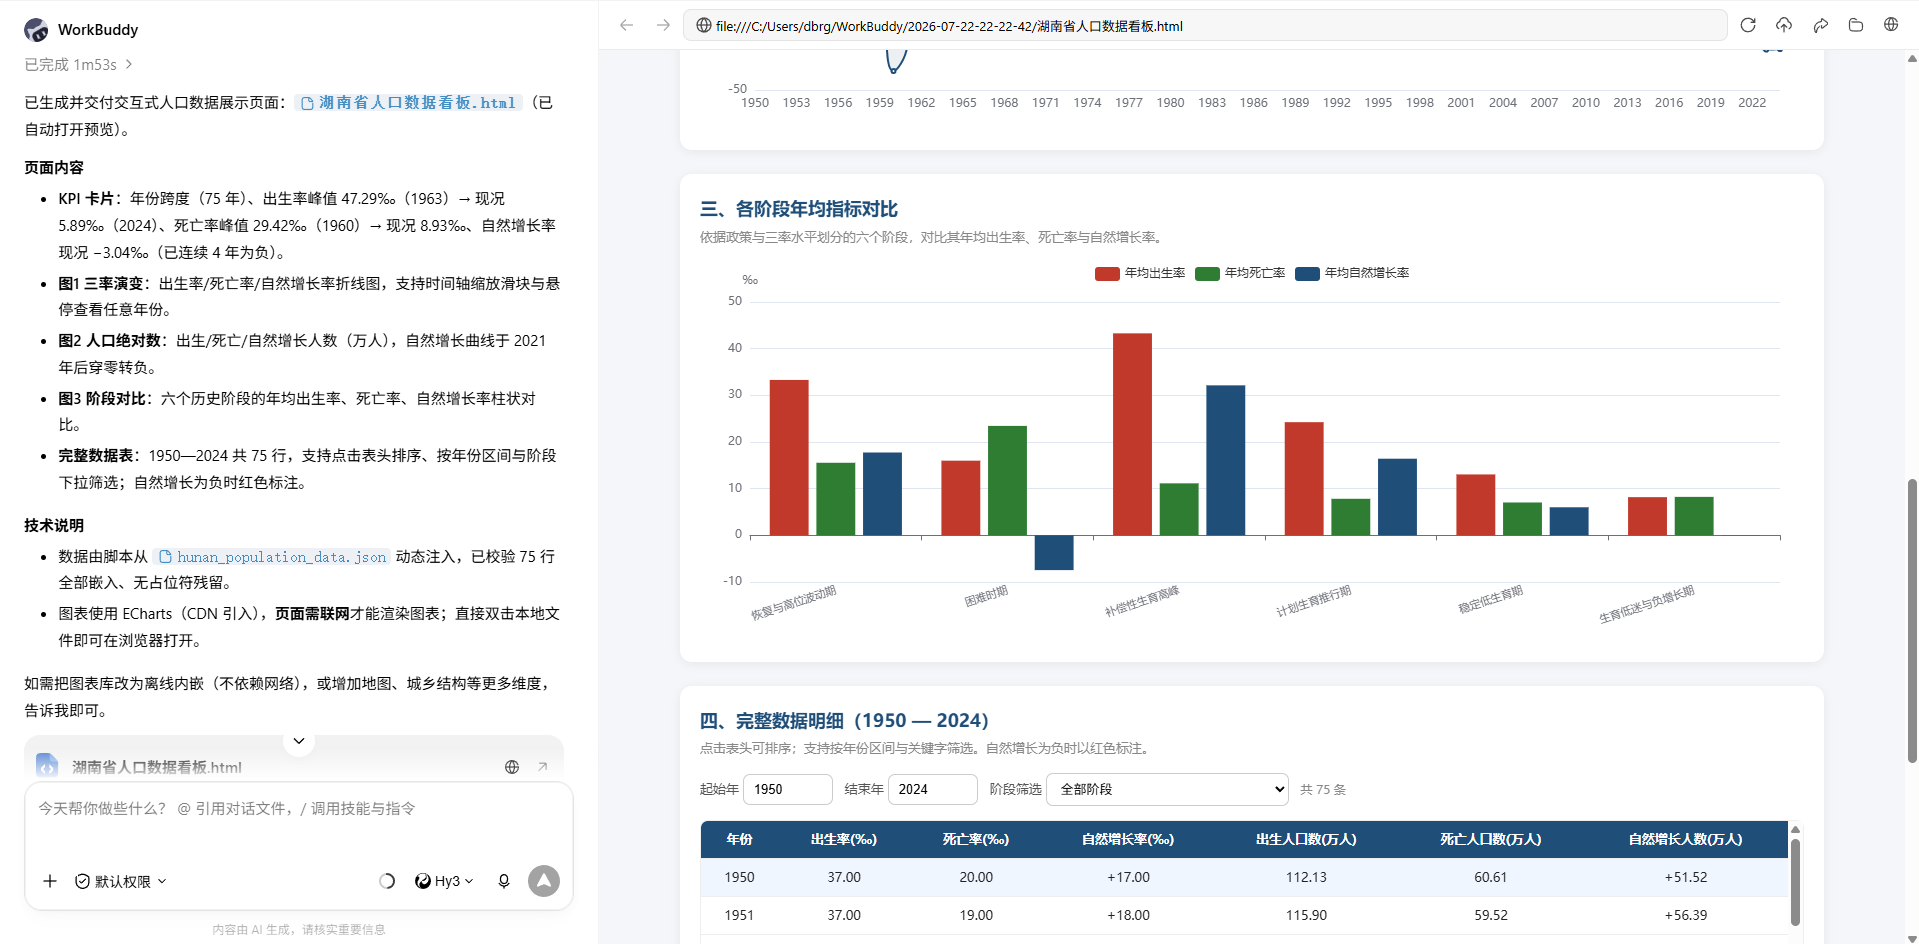This screenshot has width=1919, height=944.
Task: Click green death-rate bar for 困难时期
Action: [1007, 481]
